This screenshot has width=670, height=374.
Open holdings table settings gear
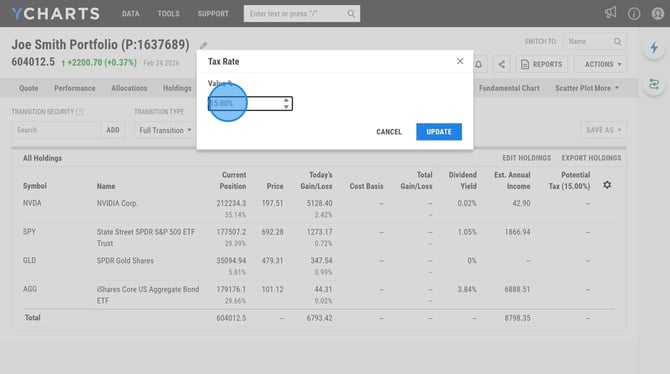(607, 185)
